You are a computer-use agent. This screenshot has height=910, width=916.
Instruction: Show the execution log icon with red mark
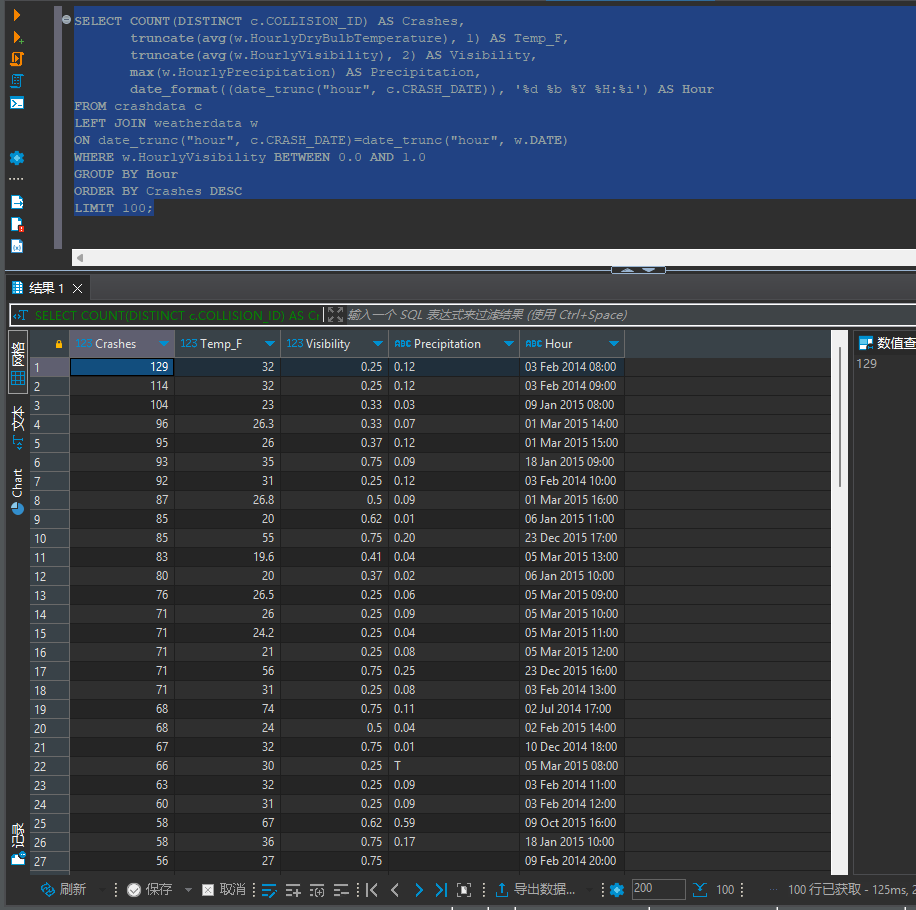(17, 224)
